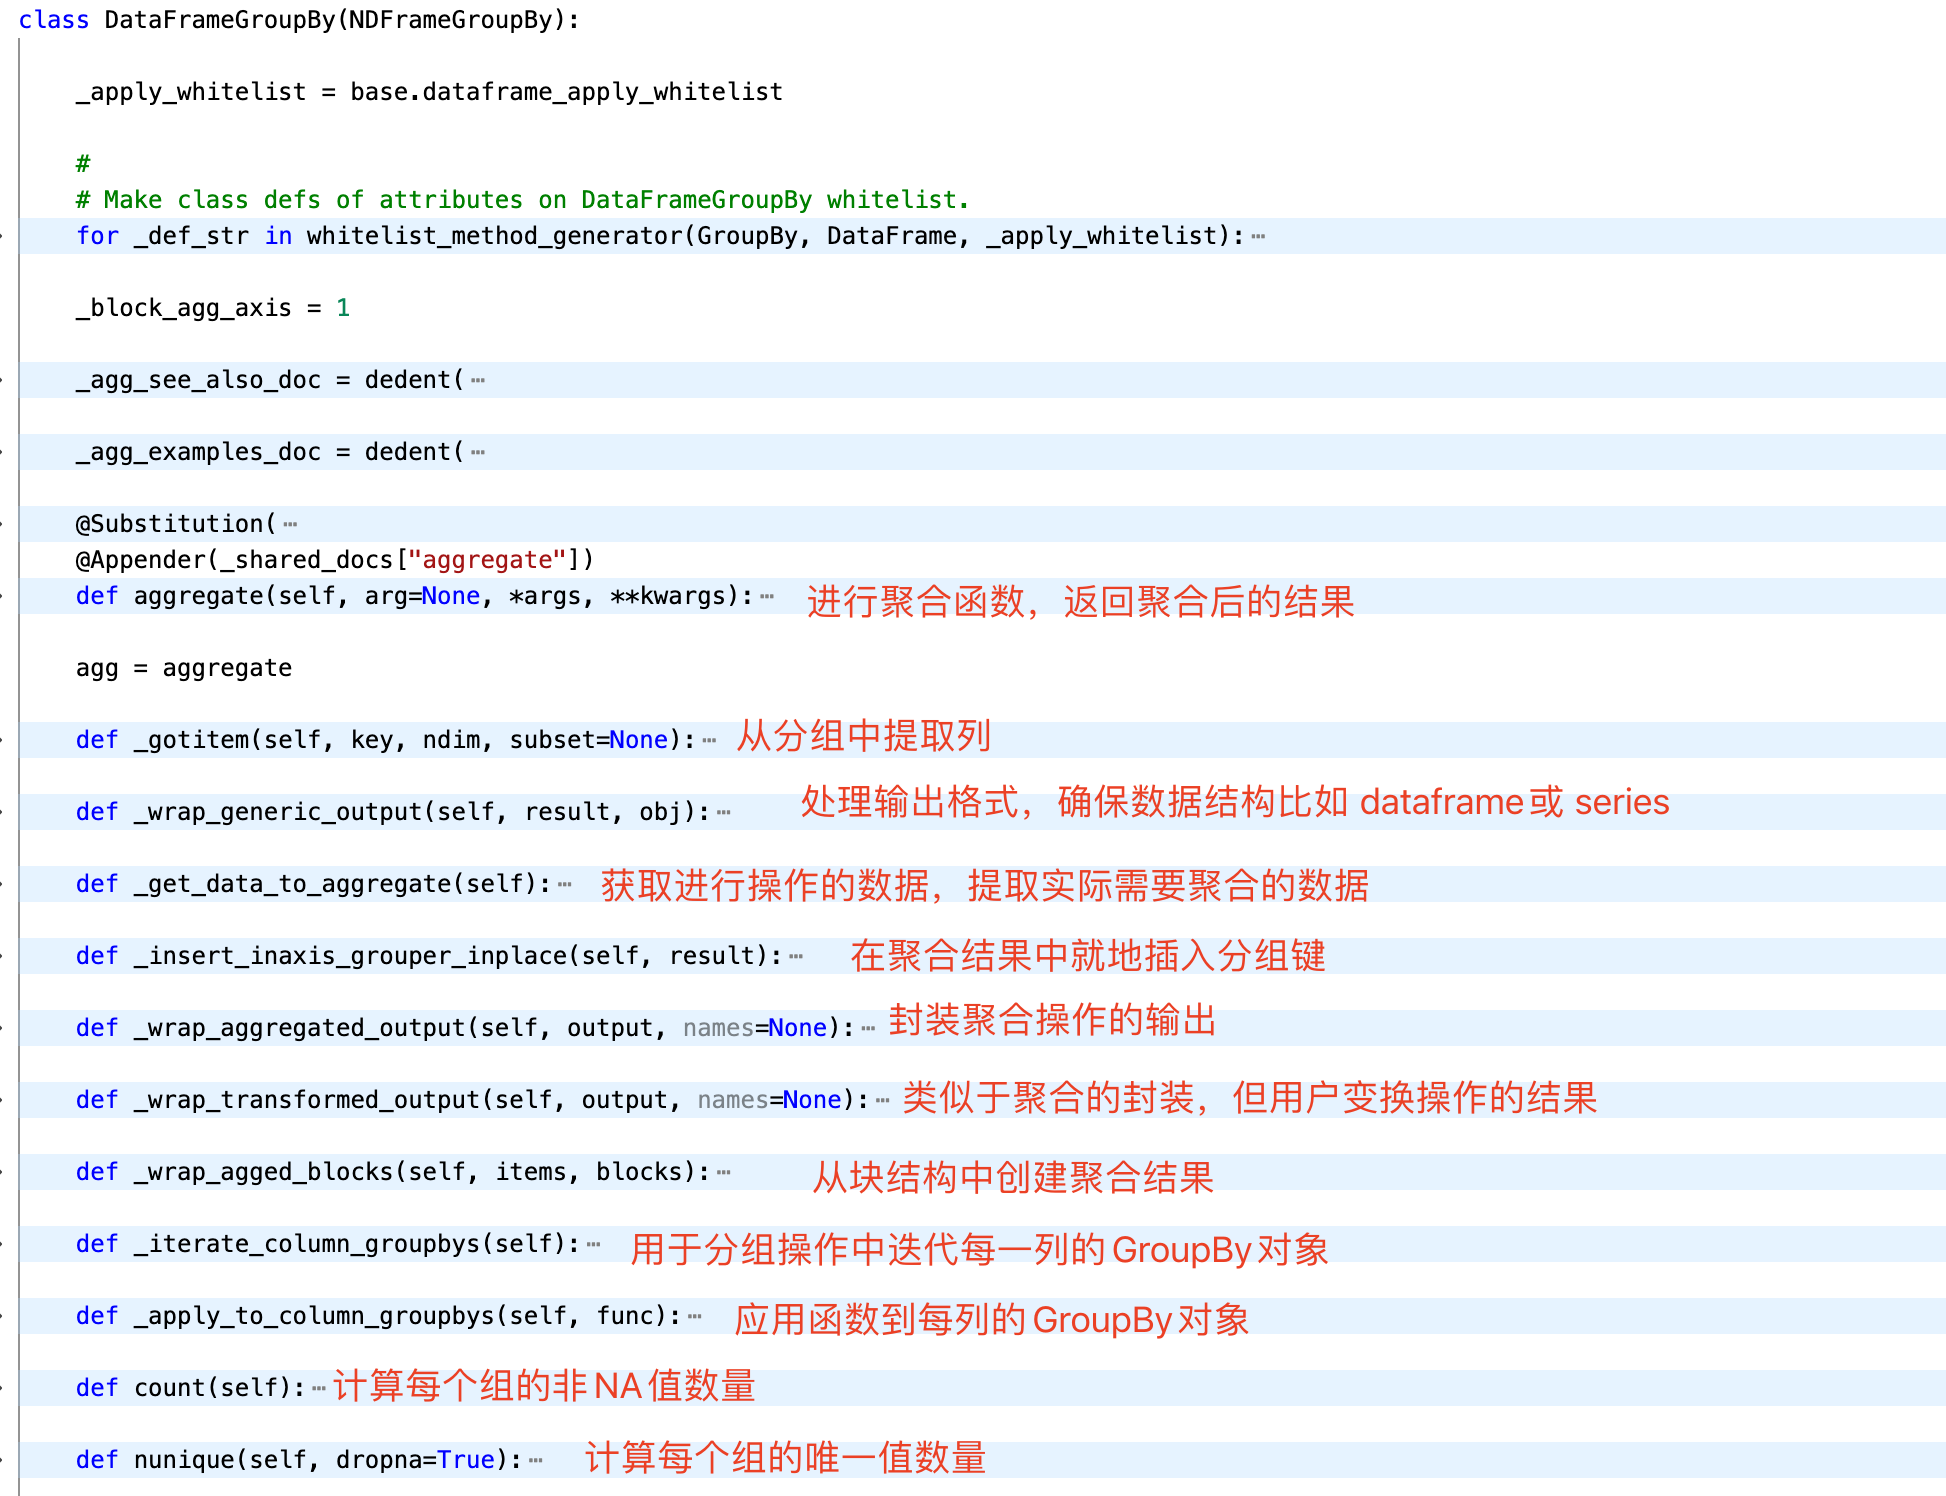Click the _agg_see_also_doc variable name
This screenshot has height=1496, width=1946.
point(198,380)
